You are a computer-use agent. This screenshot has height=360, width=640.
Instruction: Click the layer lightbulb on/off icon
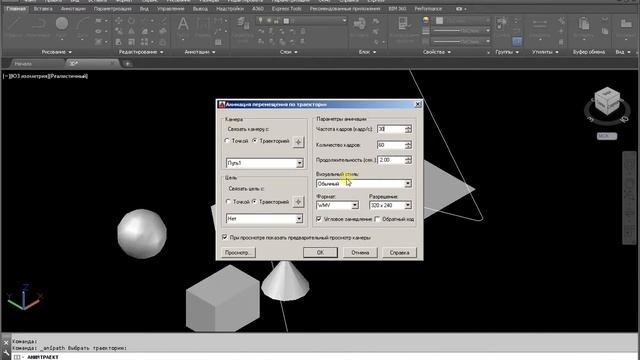point(261,20)
